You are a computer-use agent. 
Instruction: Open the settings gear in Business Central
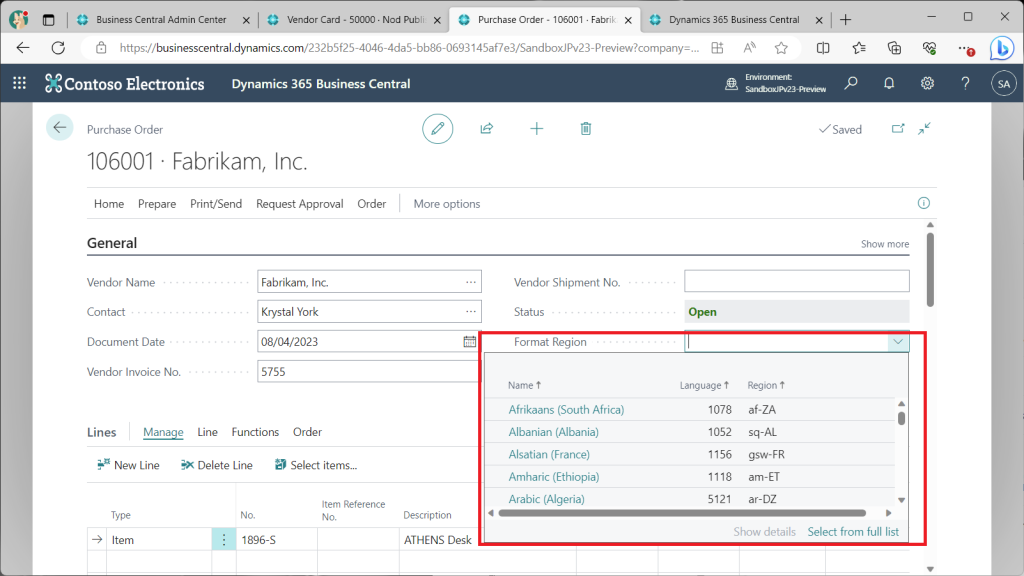[927, 83]
